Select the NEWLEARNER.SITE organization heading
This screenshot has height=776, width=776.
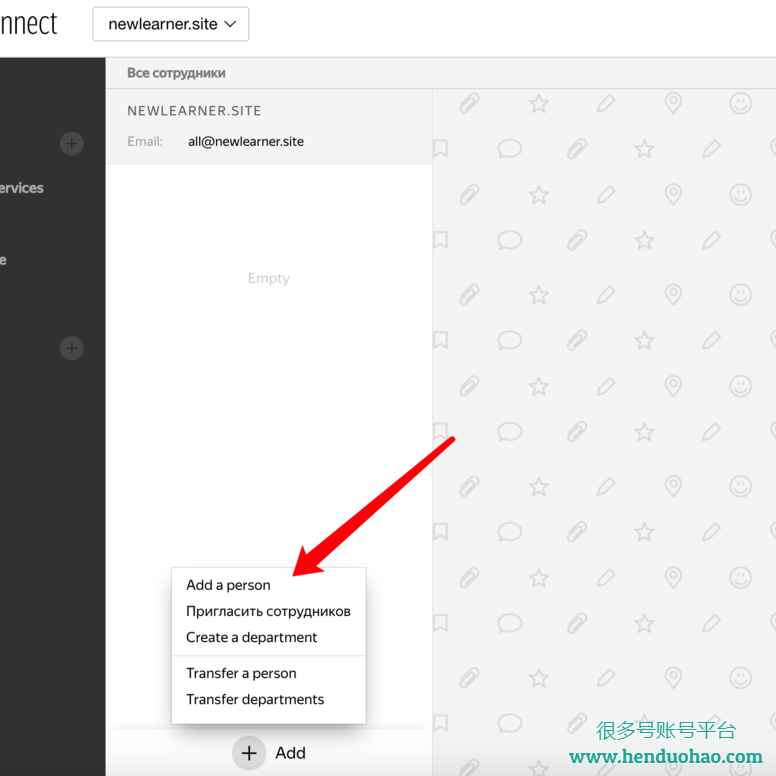(x=194, y=111)
